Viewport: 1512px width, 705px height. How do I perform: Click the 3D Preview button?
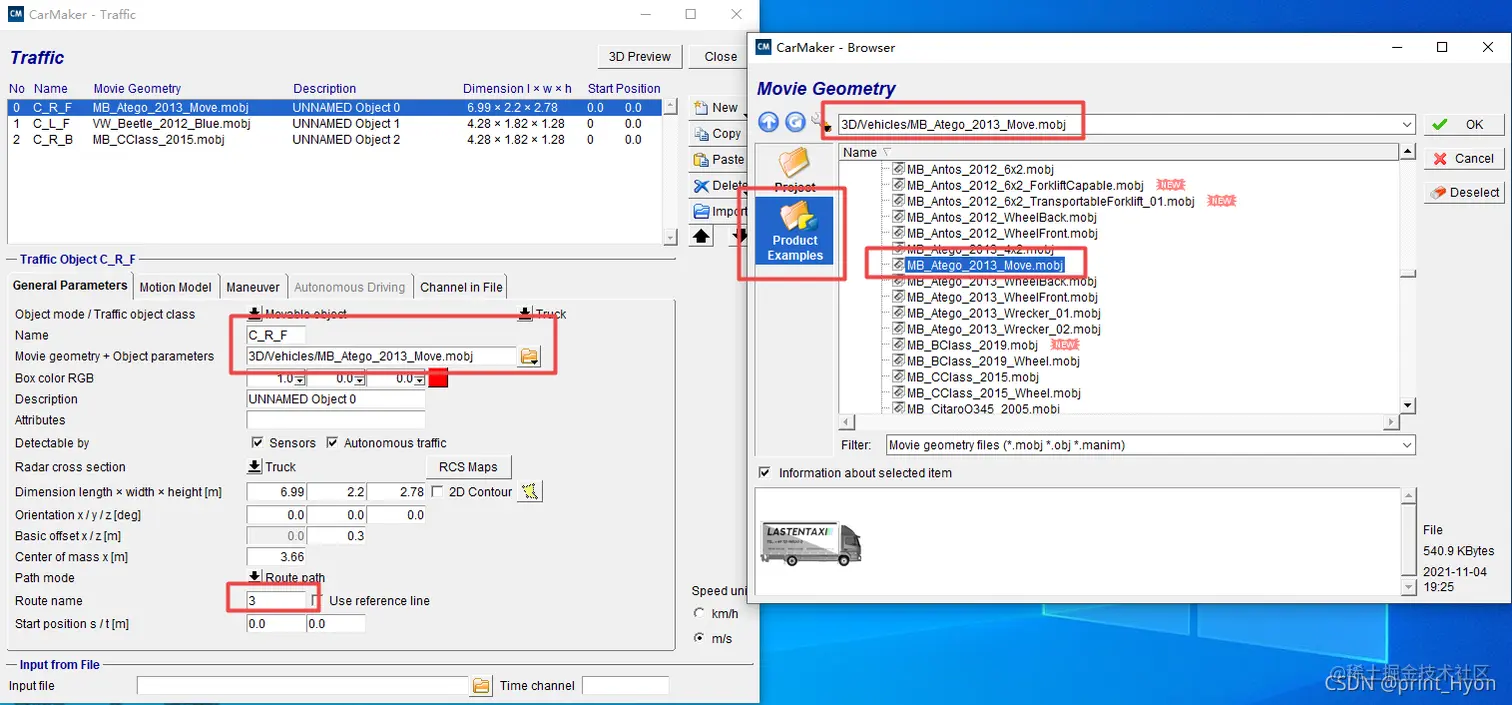pos(640,56)
